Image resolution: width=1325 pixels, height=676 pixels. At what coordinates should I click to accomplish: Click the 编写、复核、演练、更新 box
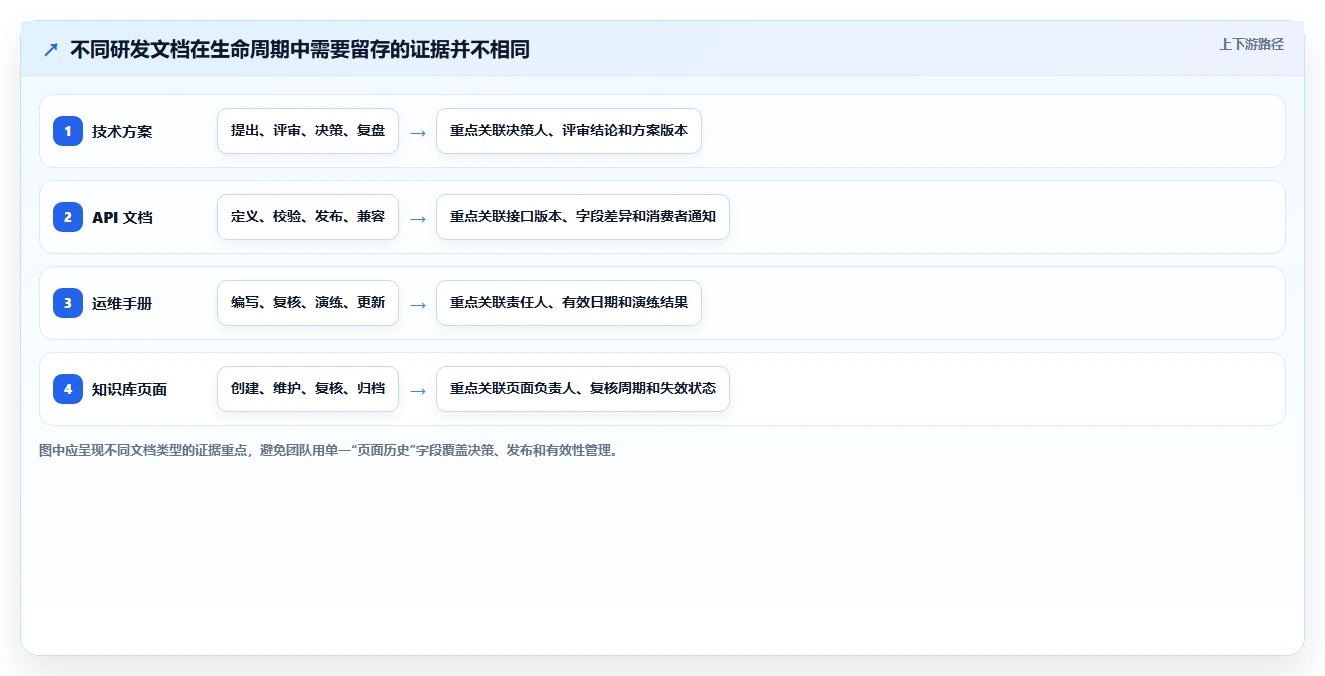(x=308, y=303)
